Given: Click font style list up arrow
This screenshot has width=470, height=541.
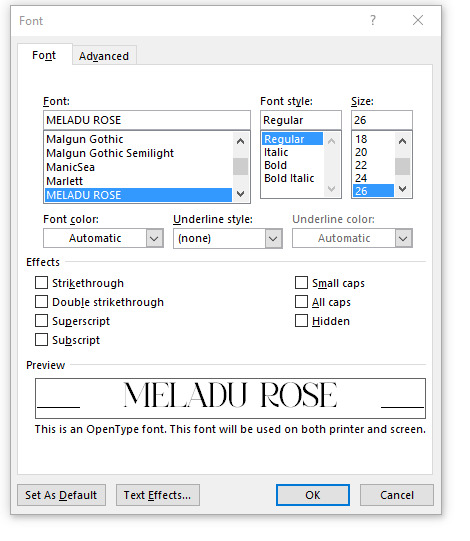Looking at the screenshot, I should (x=332, y=141).
